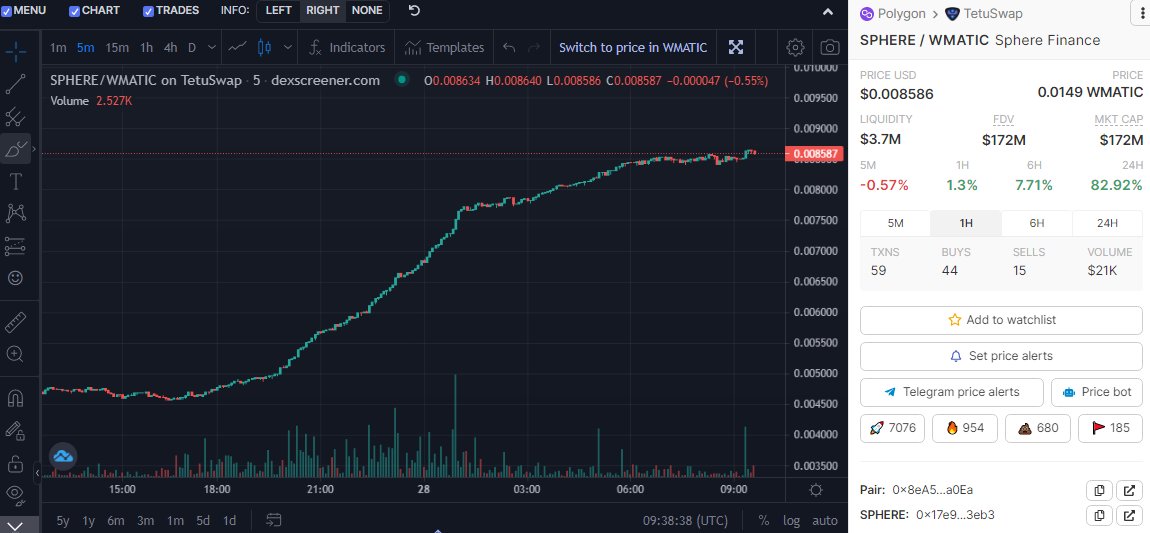Select the trend line drawing tool

15,84
